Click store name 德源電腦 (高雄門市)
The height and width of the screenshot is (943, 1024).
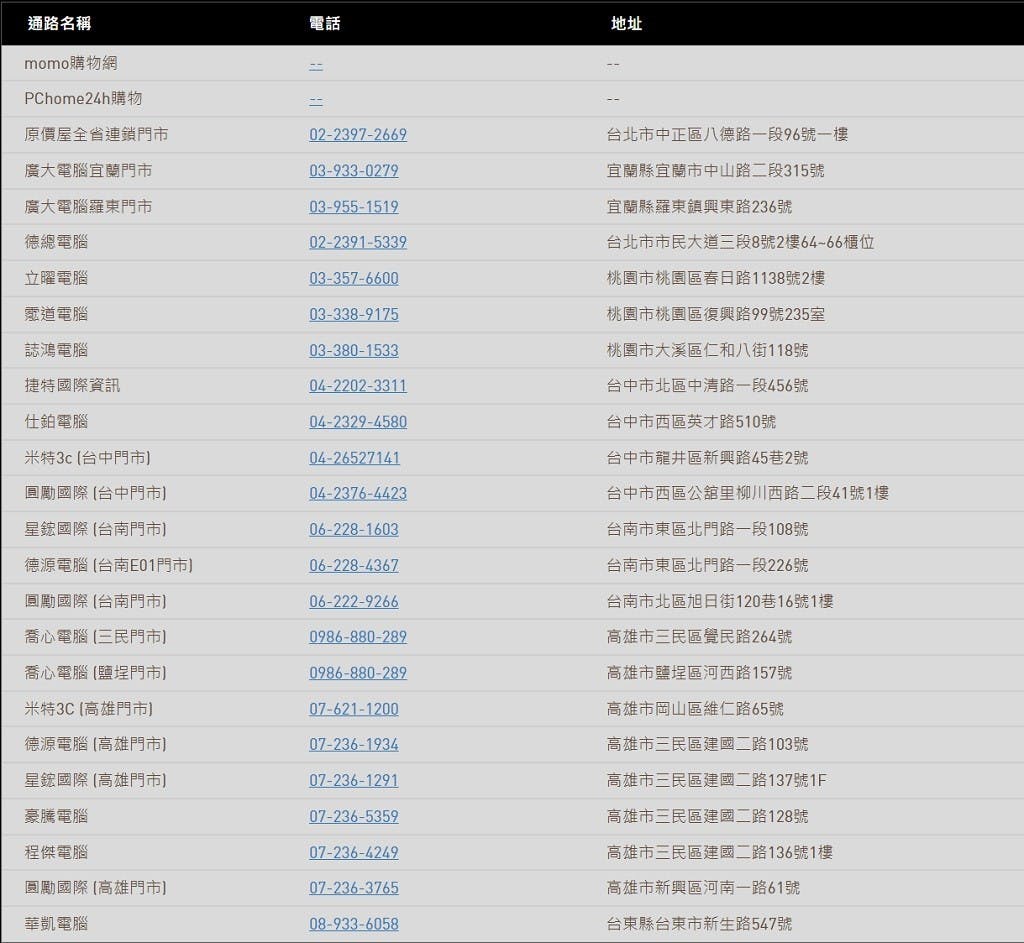(95, 744)
